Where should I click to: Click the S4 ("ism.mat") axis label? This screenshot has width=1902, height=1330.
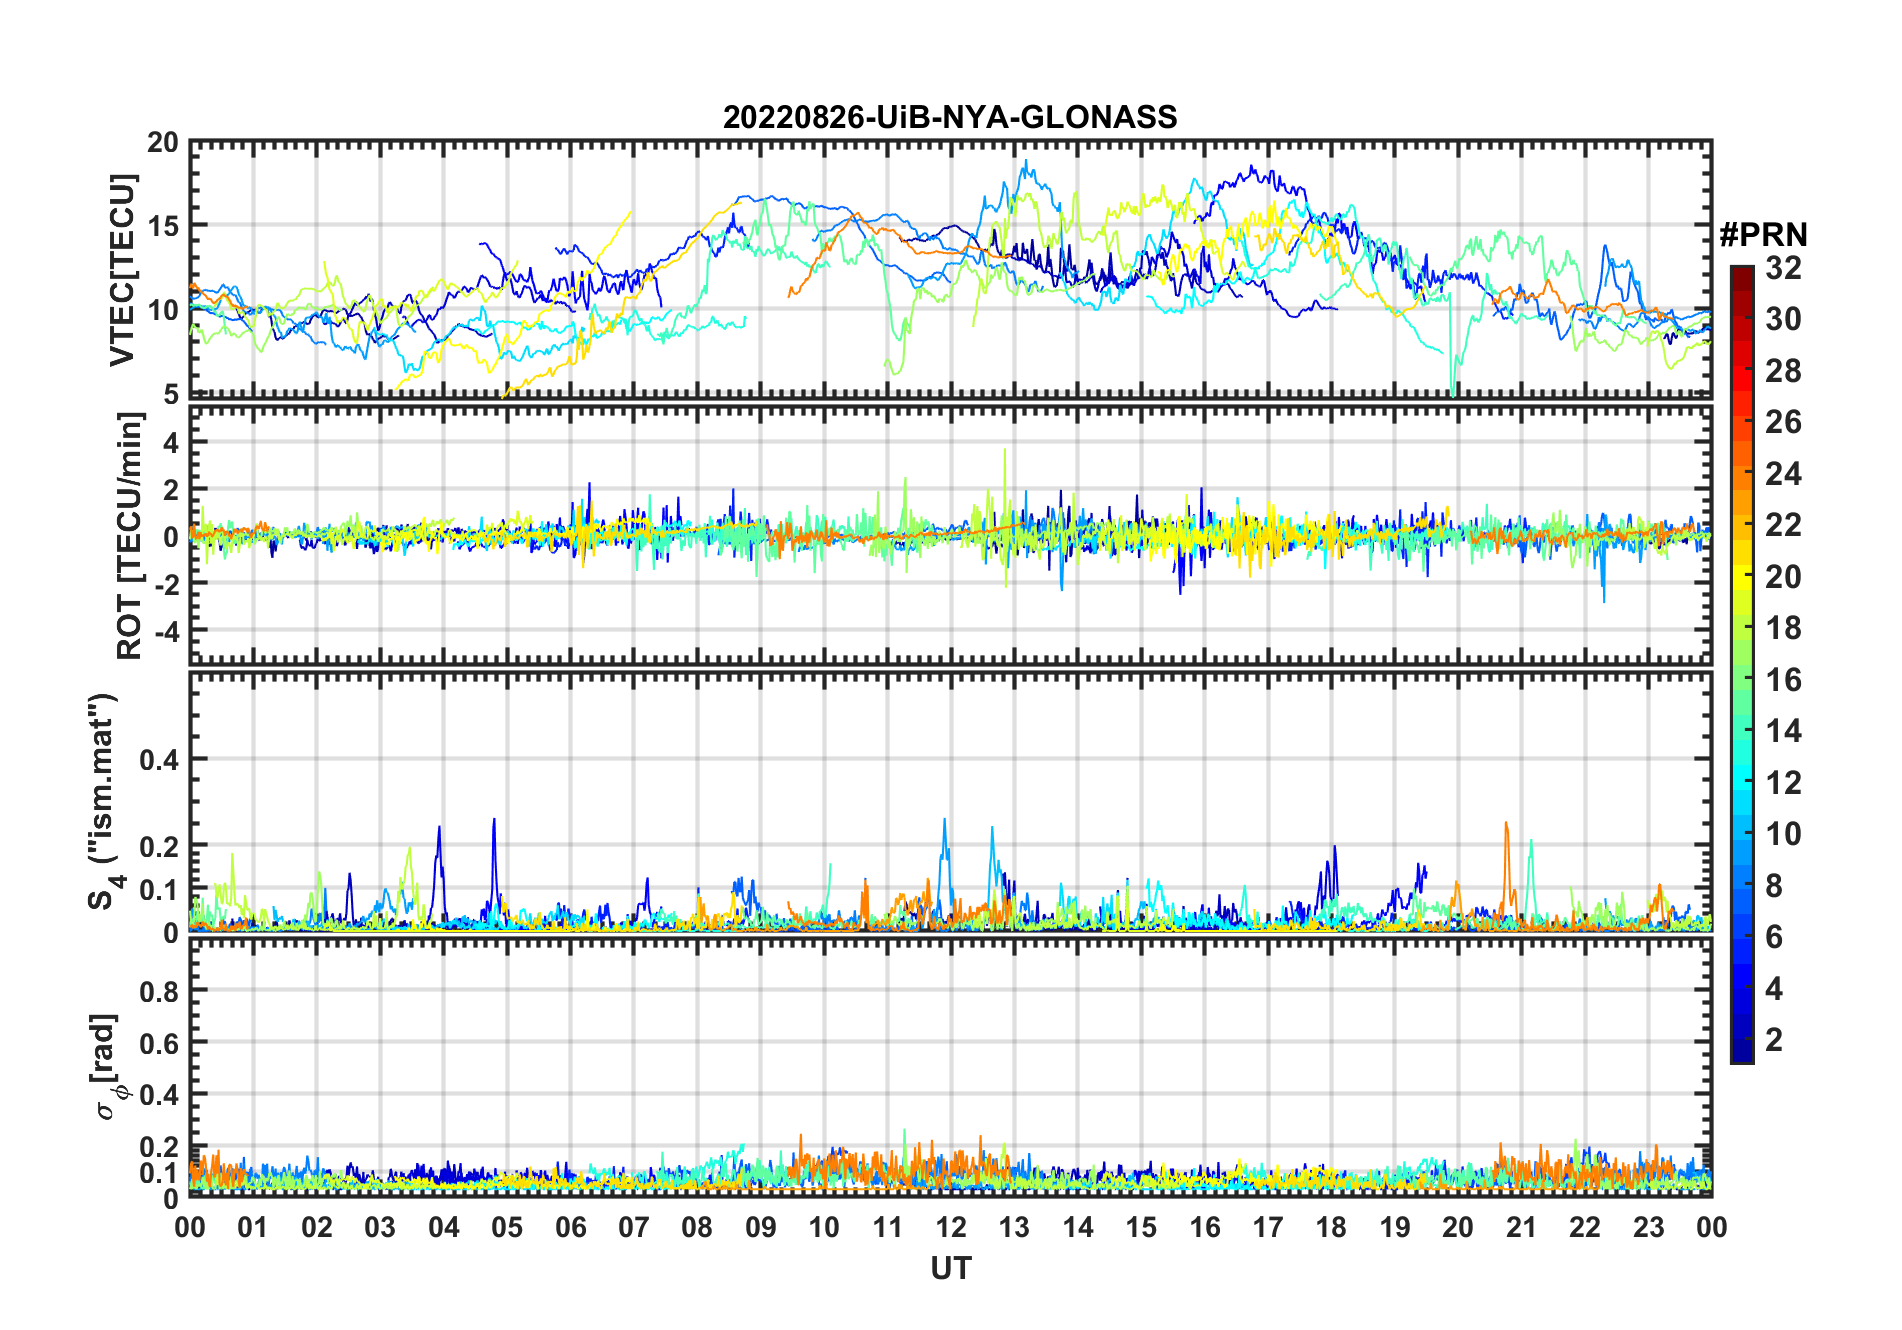[105, 802]
